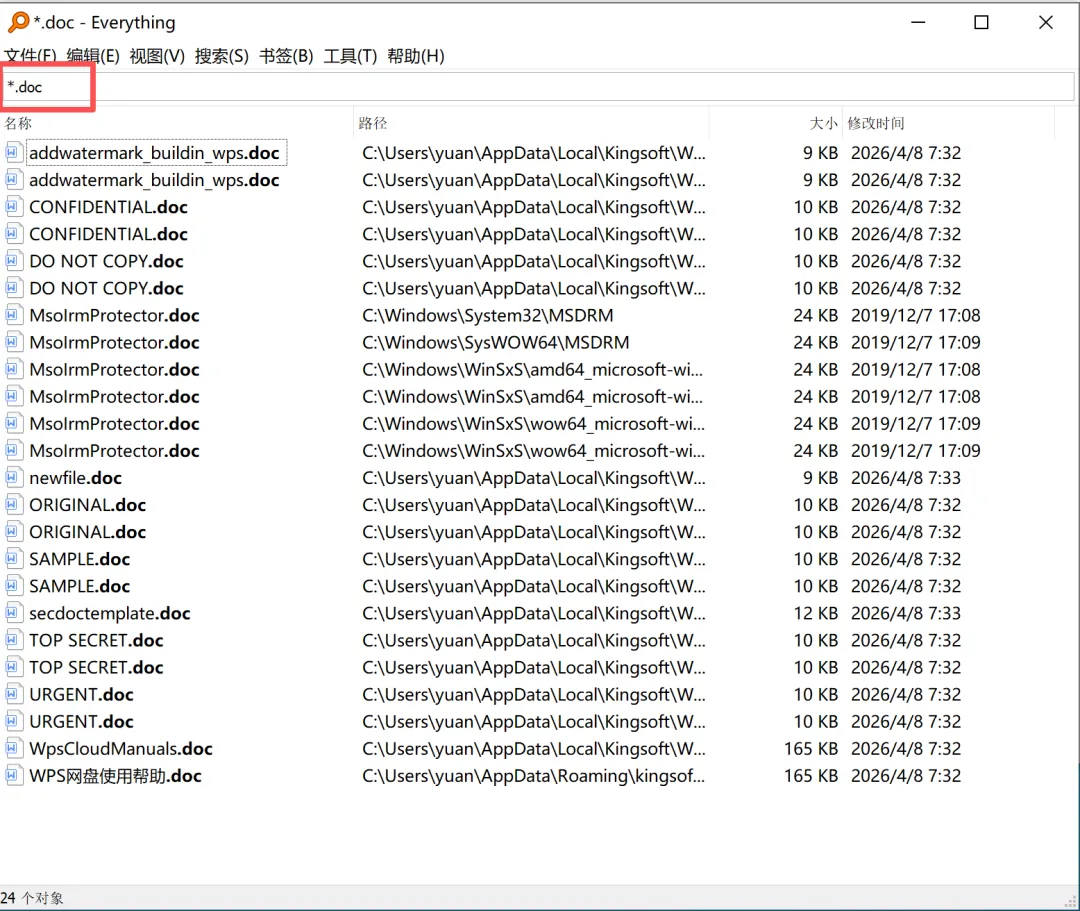
Task: Click 2019/12/7 17:09 date in the SysWOW64\MSDRM row
Action: (915, 342)
